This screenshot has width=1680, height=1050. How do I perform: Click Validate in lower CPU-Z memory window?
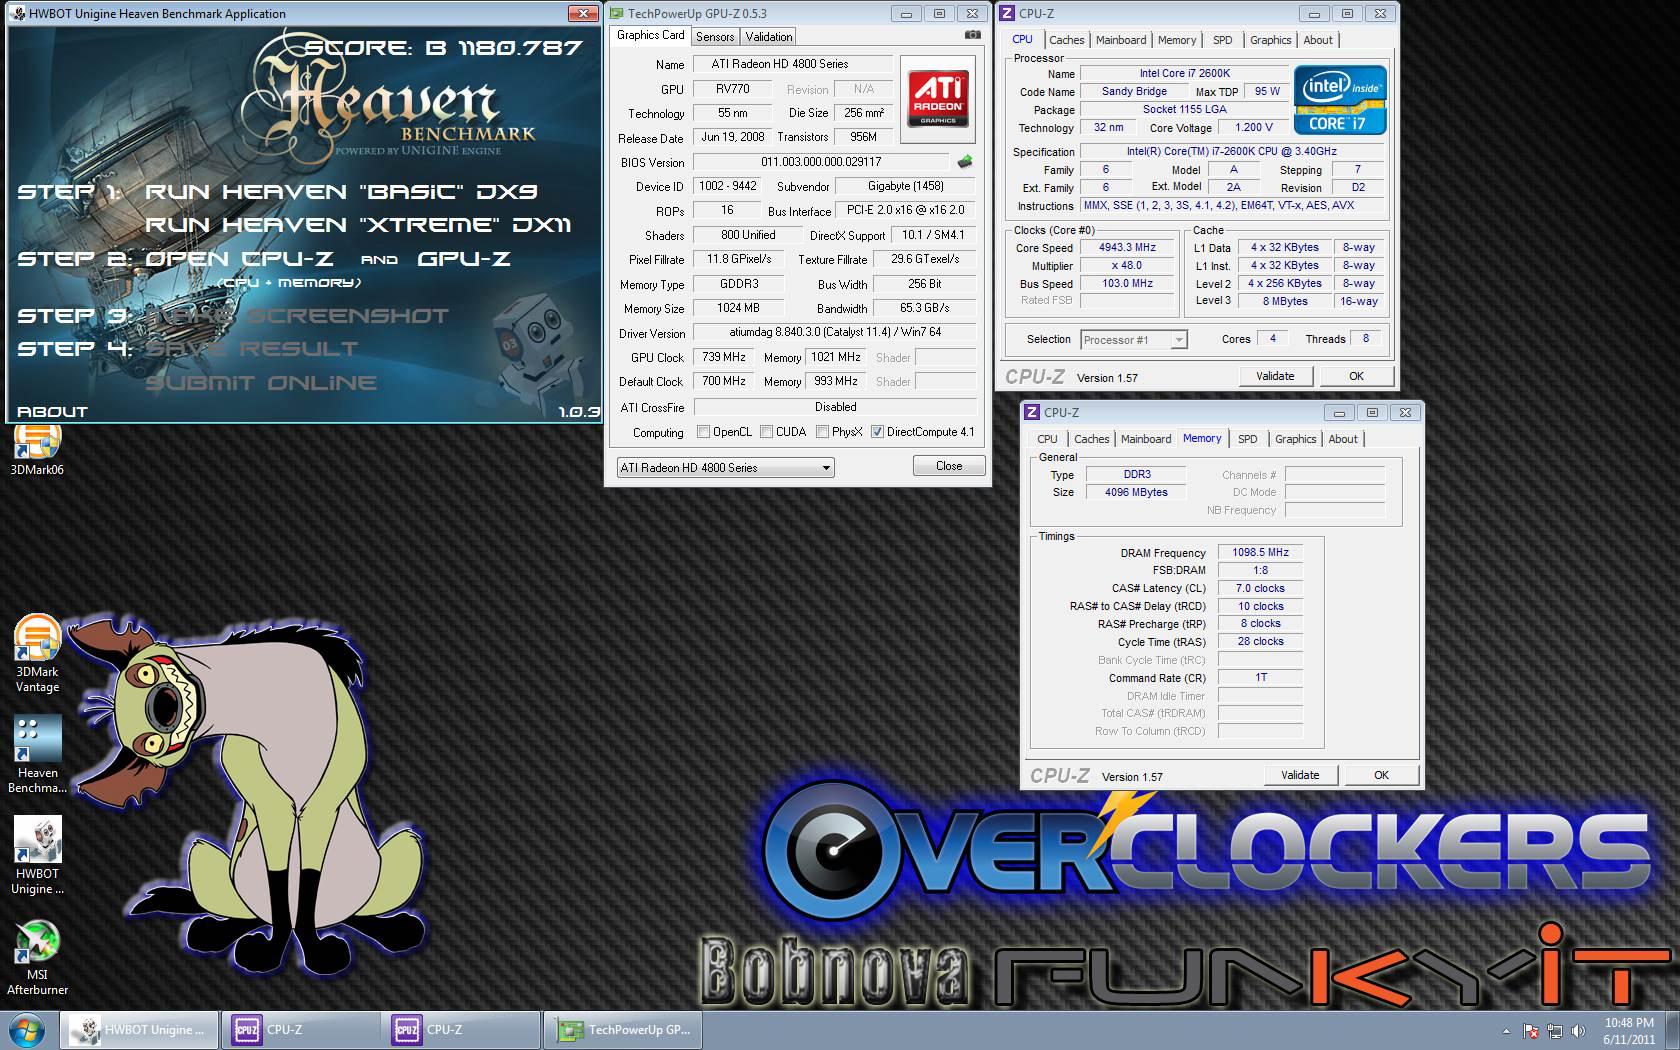(1300, 775)
